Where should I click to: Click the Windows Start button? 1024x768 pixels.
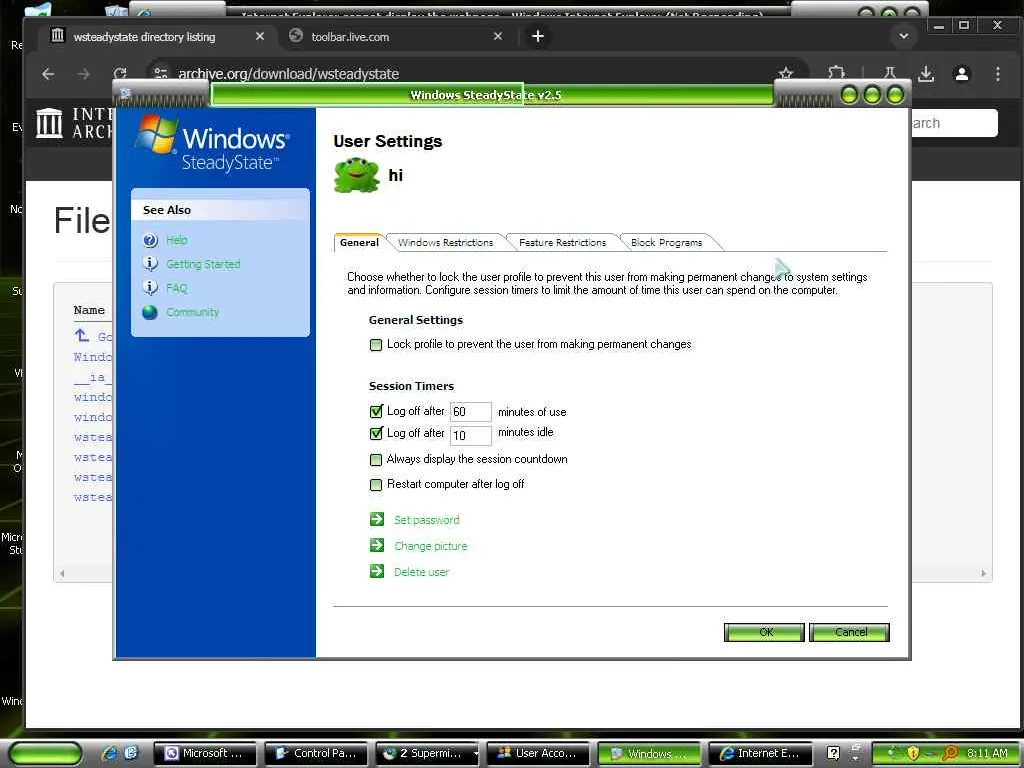(46, 753)
